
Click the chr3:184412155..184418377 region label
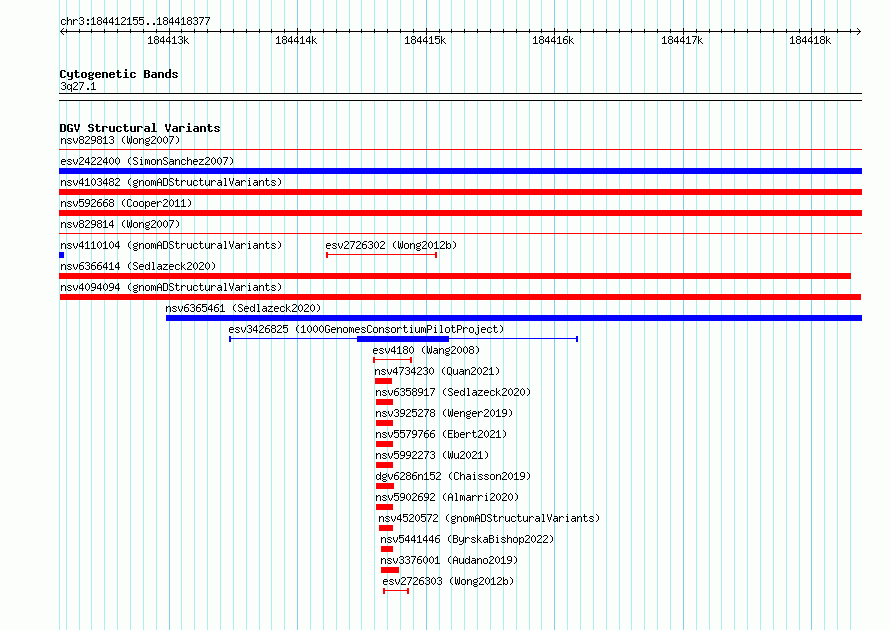tap(135, 21)
